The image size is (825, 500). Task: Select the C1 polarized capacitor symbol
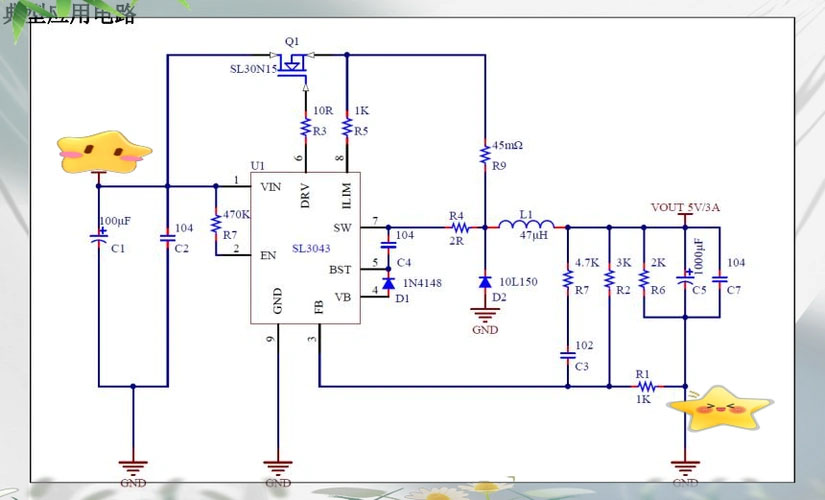(x=99, y=238)
